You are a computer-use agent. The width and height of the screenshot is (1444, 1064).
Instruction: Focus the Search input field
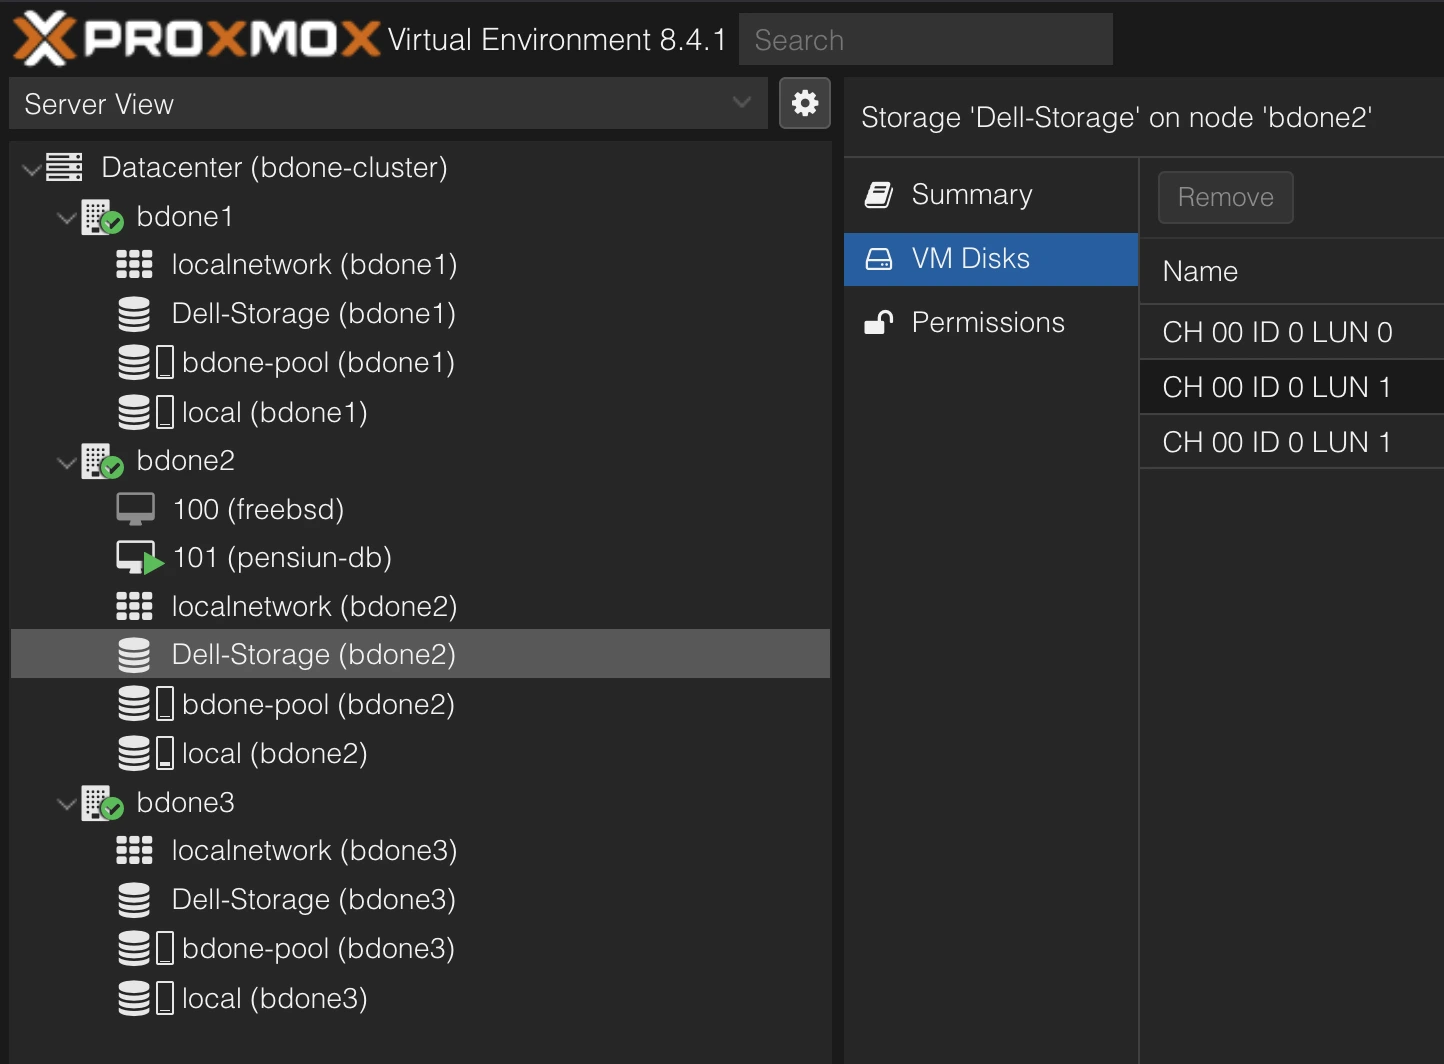click(925, 40)
